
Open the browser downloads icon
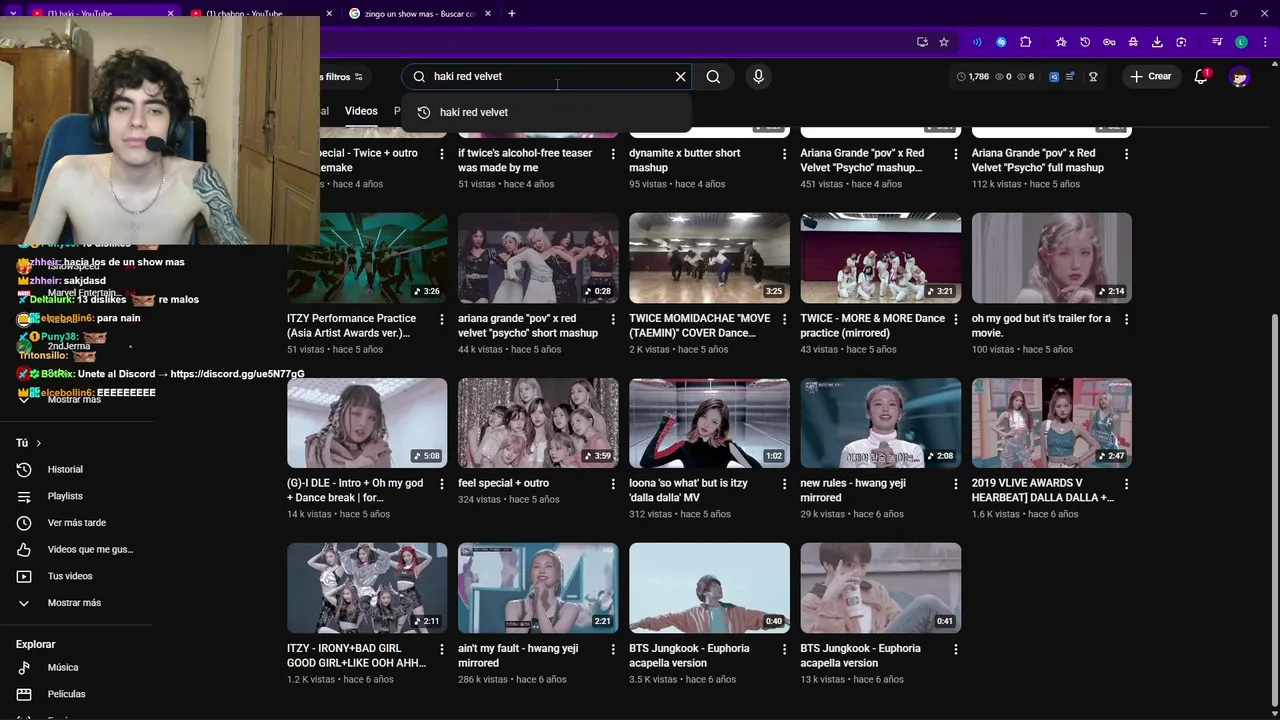1157,42
